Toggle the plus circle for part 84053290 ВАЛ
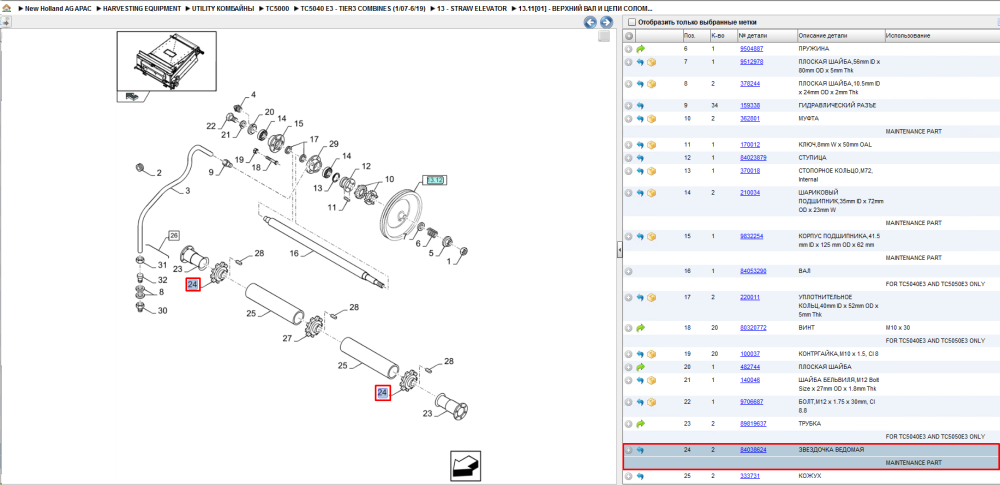This screenshot has height=485, width=1000. tap(629, 271)
